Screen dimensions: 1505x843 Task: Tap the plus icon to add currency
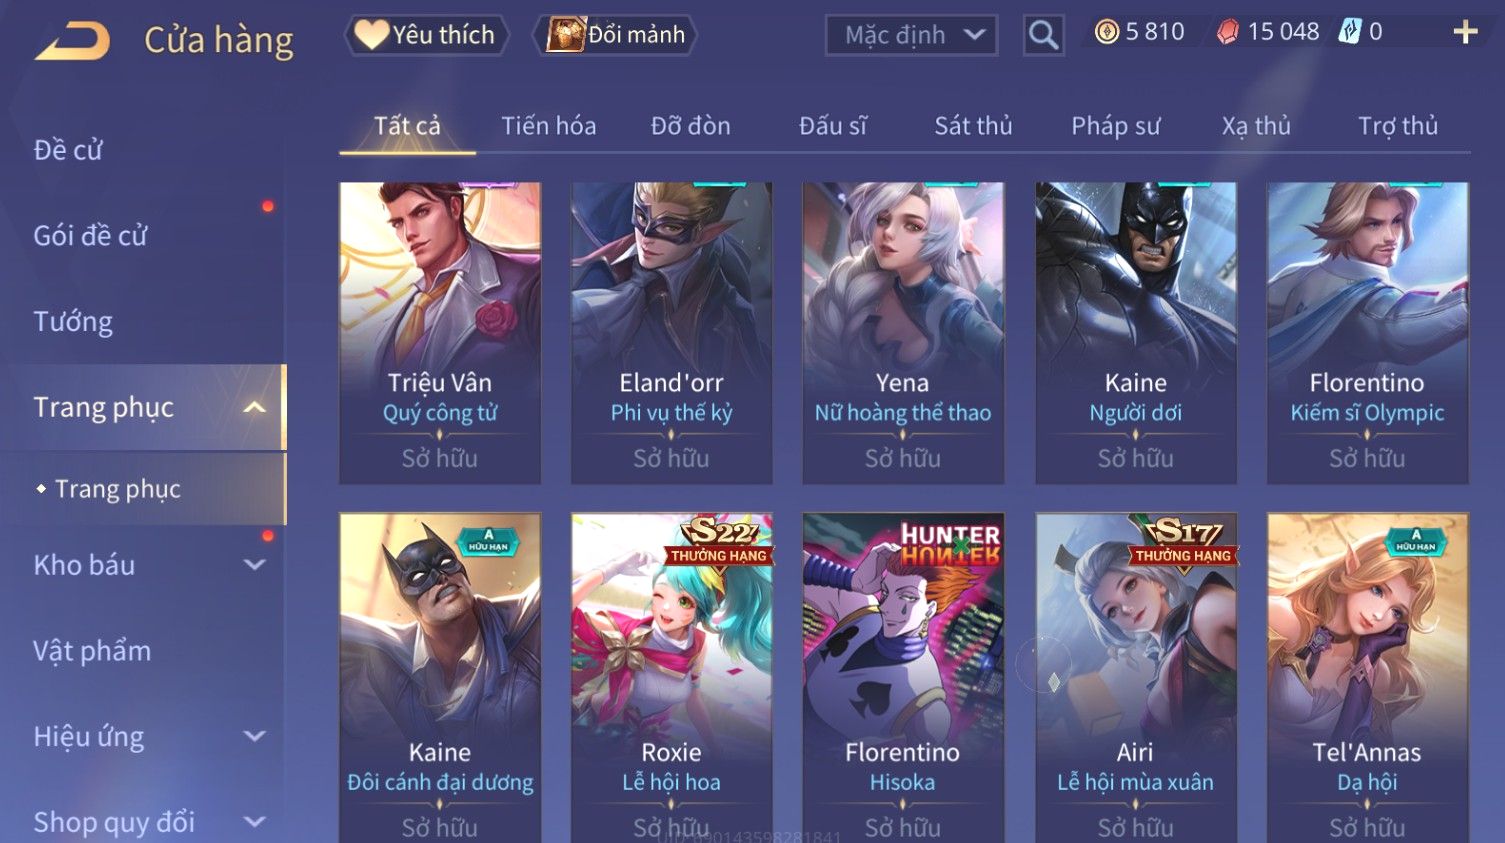pos(1465,32)
